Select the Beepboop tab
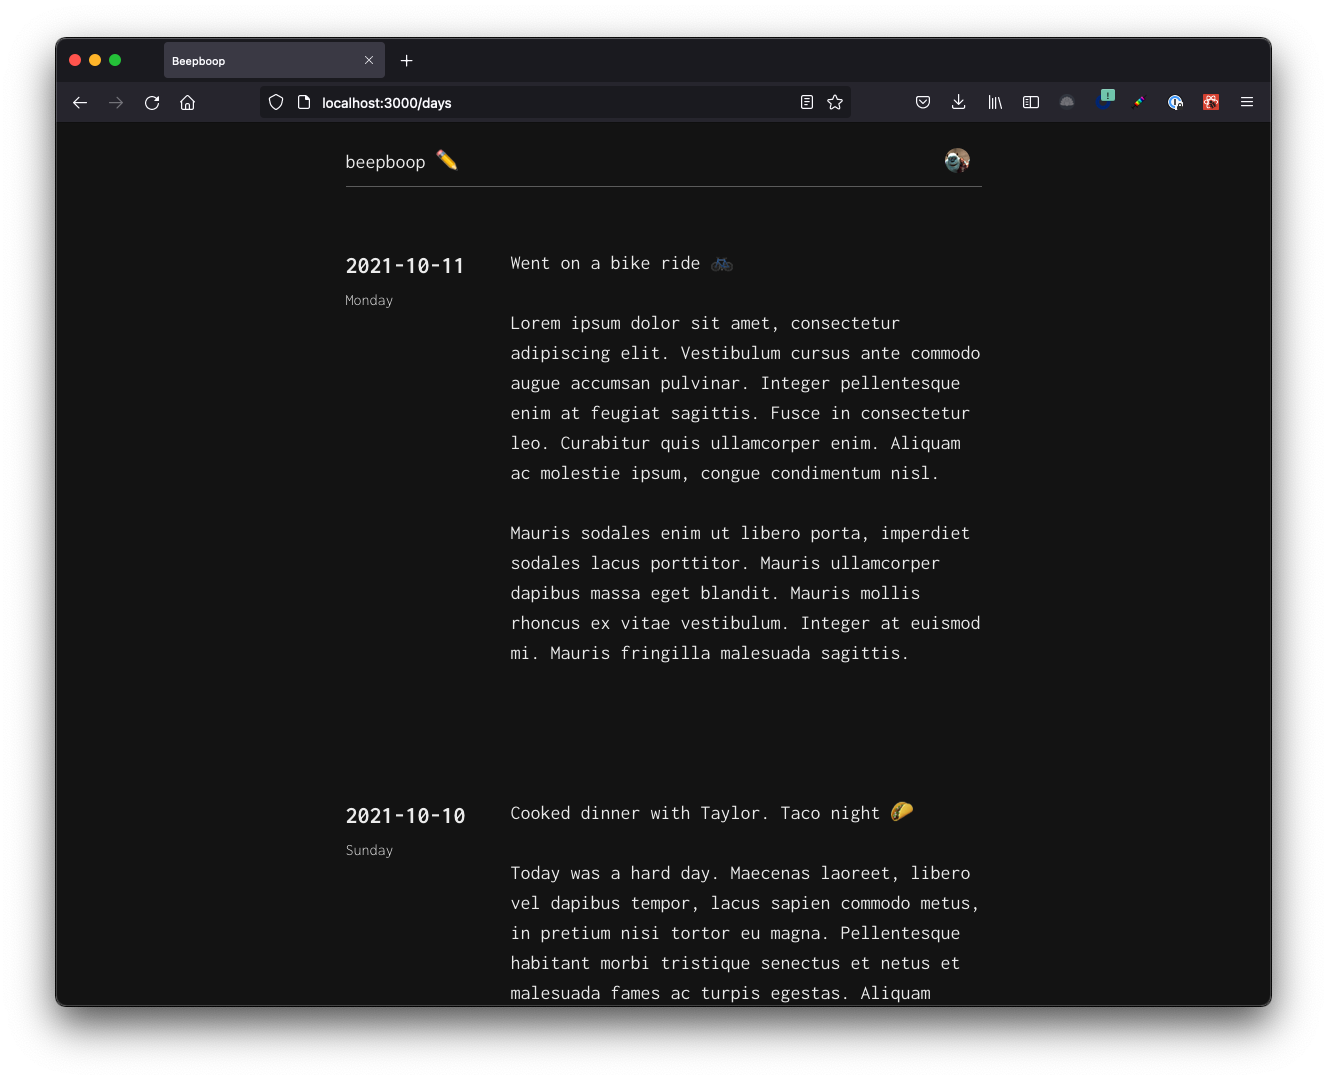 274,60
